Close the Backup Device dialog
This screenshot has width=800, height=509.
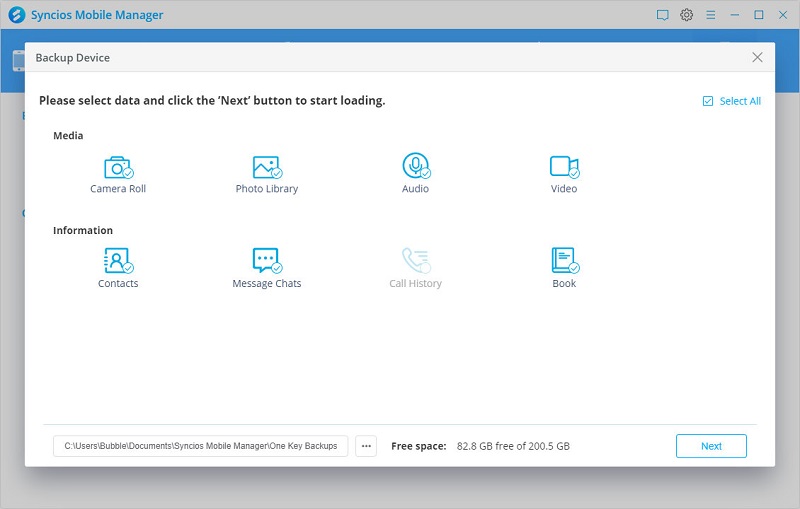coord(758,58)
